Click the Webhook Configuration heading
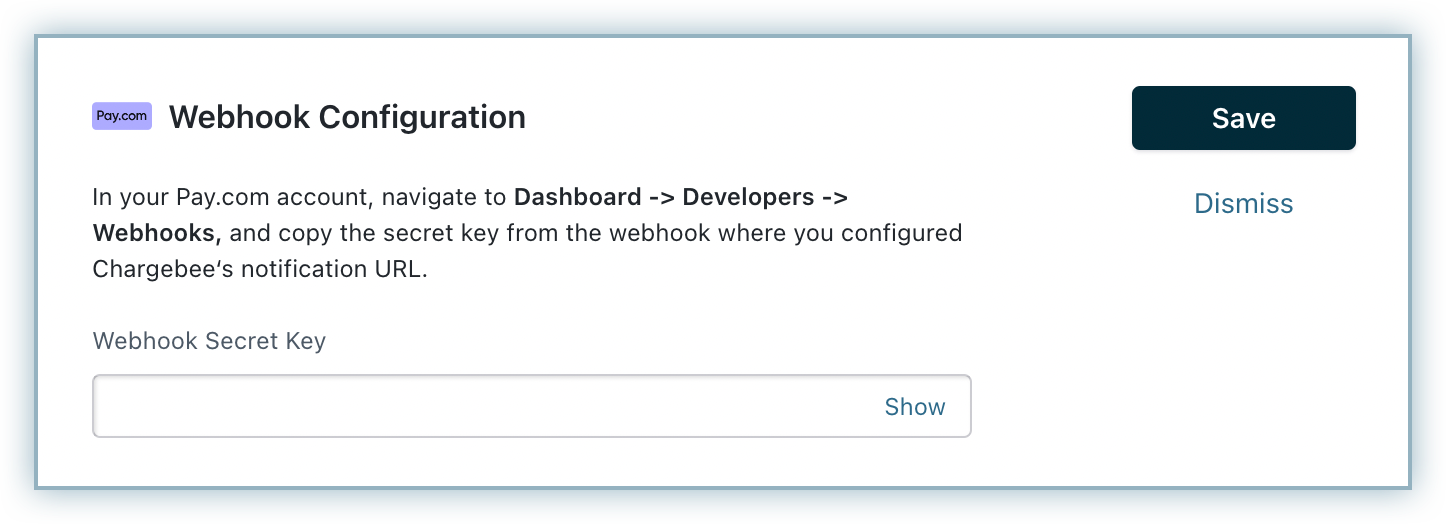Viewport: 1446px width, 524px height. point(347,117)
